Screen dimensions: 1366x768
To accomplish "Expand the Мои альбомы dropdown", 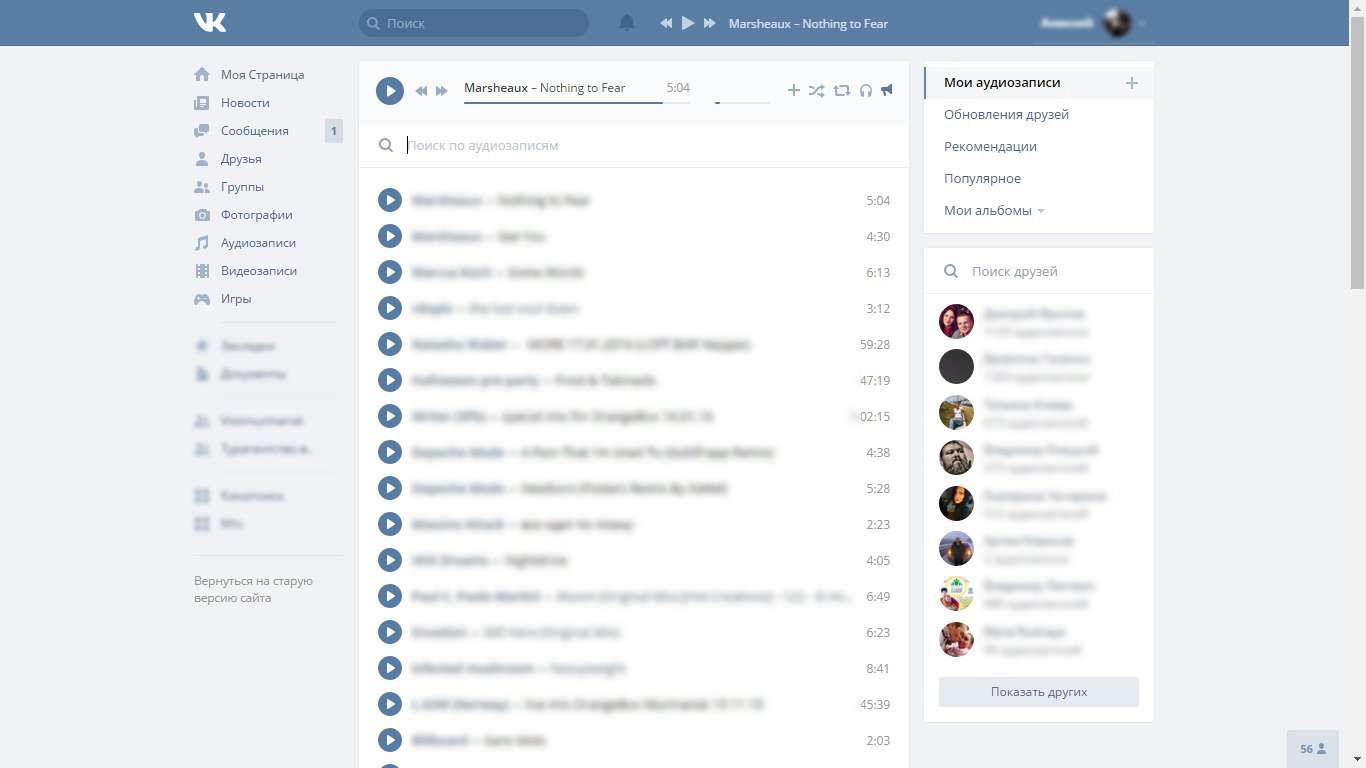I will (x=994, y=211).
